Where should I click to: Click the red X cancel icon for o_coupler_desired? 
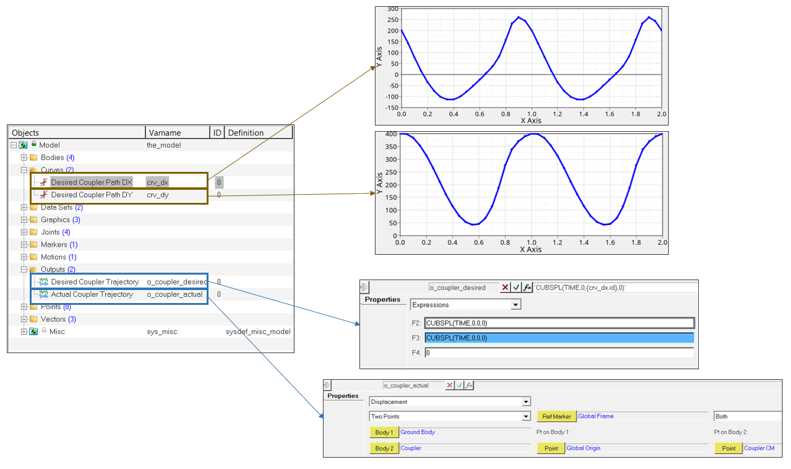[506, 287]
